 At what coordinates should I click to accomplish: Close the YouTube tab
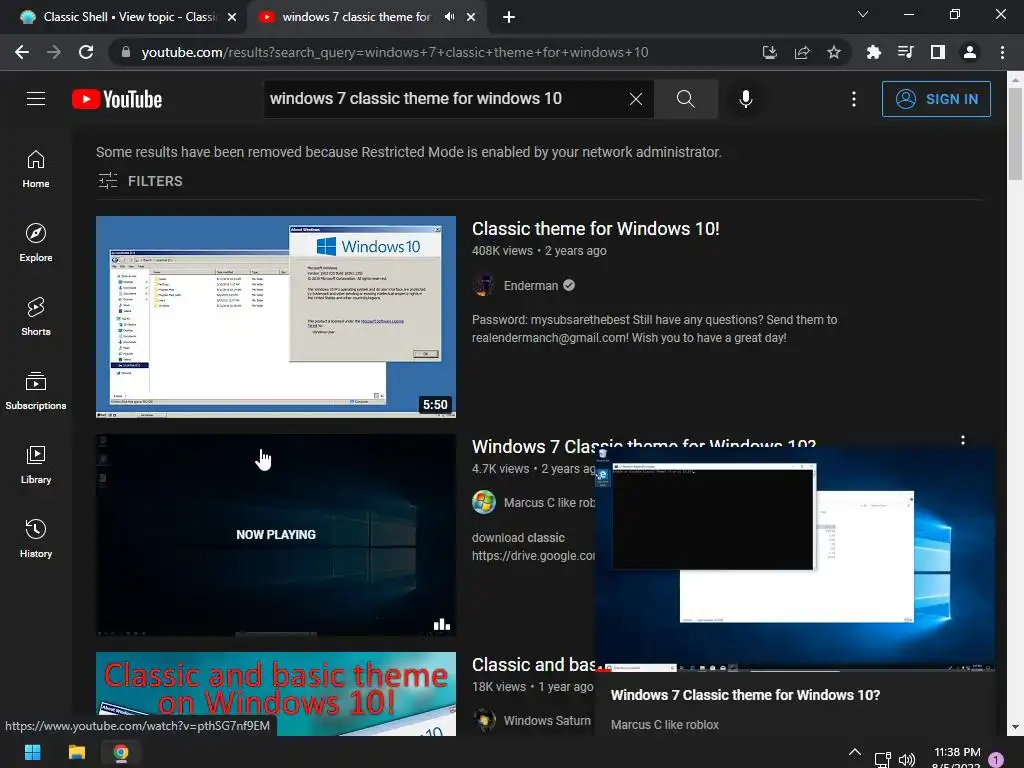coord(471,17)
